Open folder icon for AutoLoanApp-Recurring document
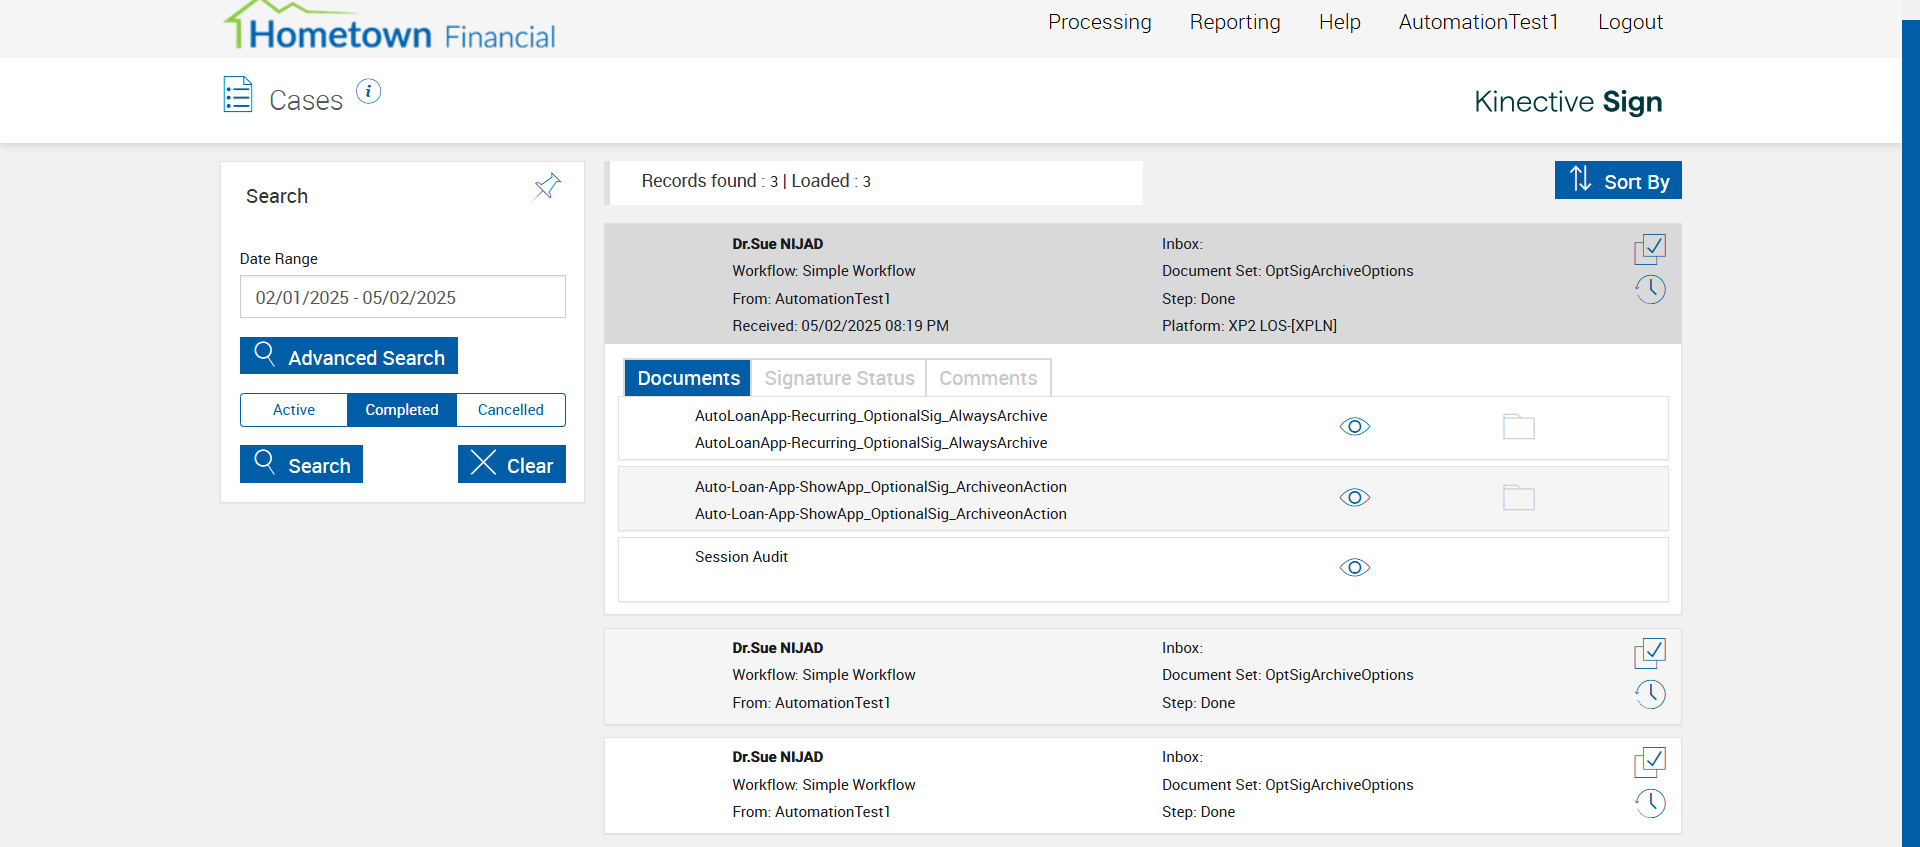1920x847 pixels. [x=1518, y=427]
